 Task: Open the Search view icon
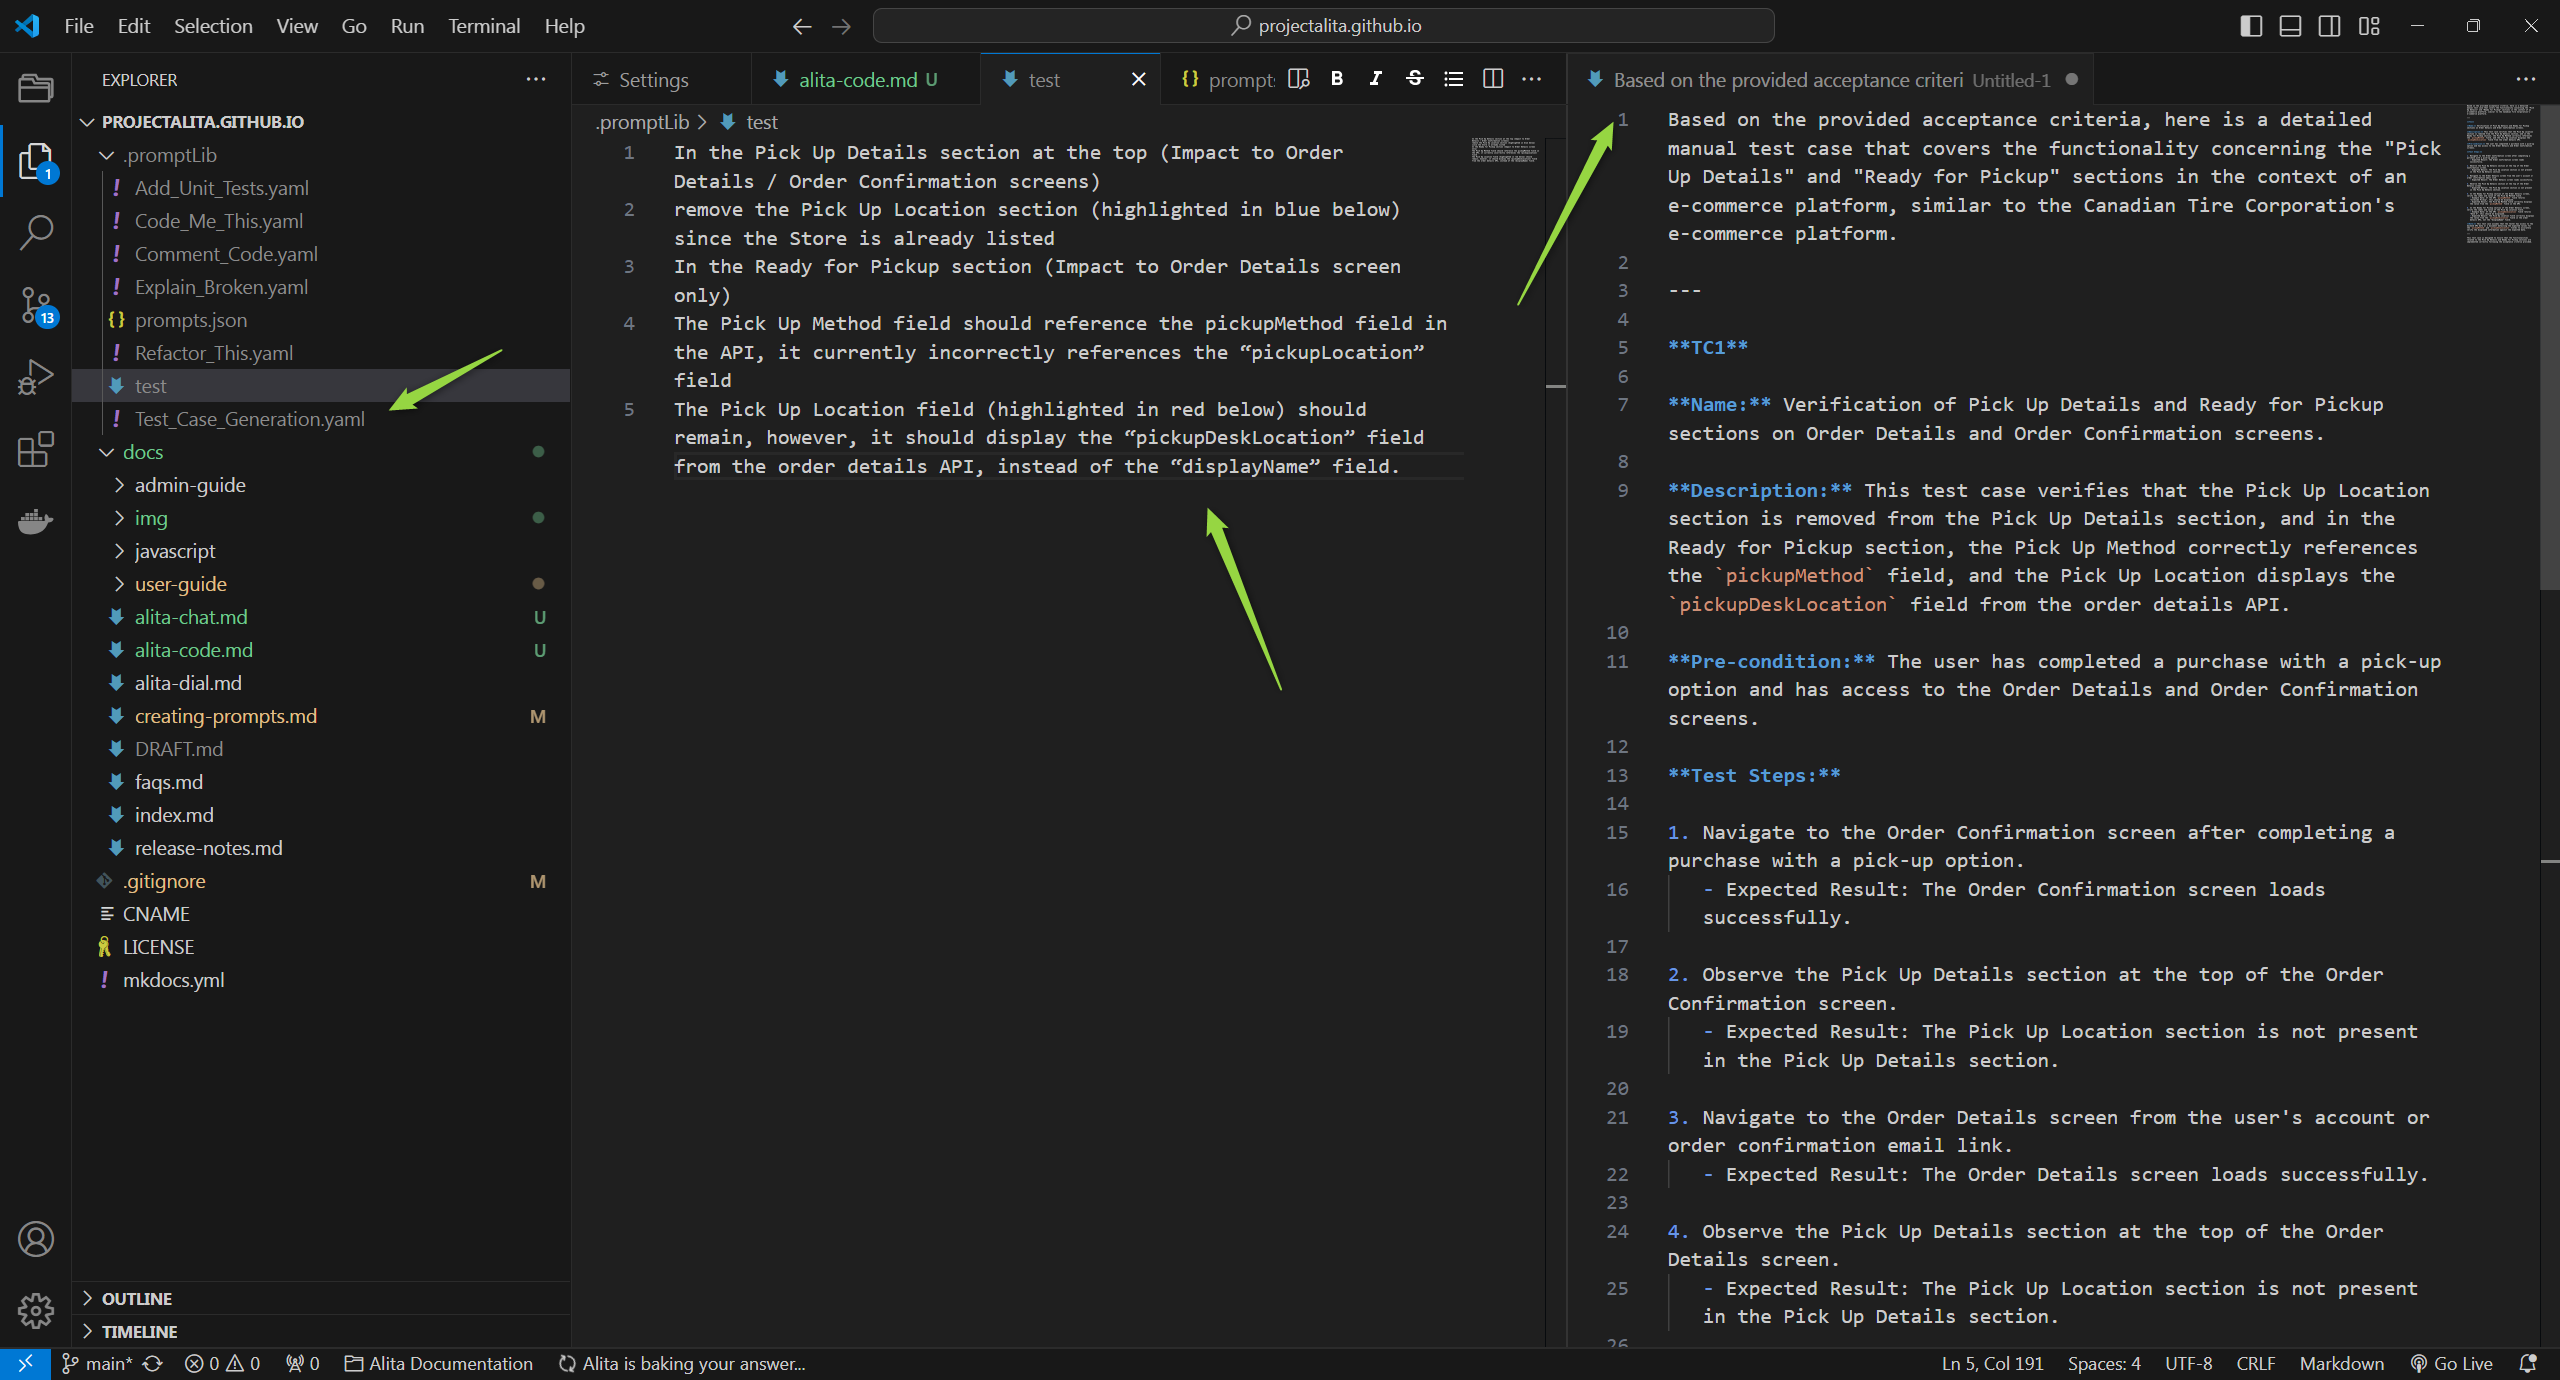pos(36,232)
